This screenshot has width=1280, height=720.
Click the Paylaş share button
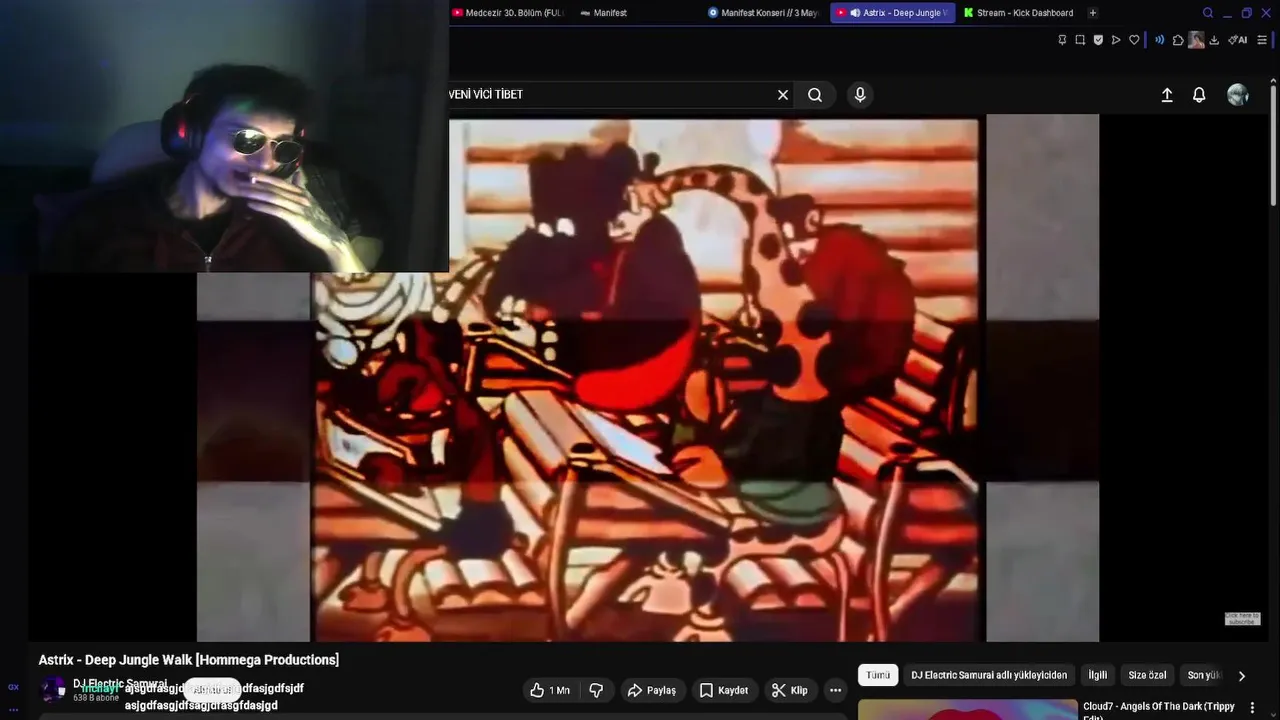point(652,690)
